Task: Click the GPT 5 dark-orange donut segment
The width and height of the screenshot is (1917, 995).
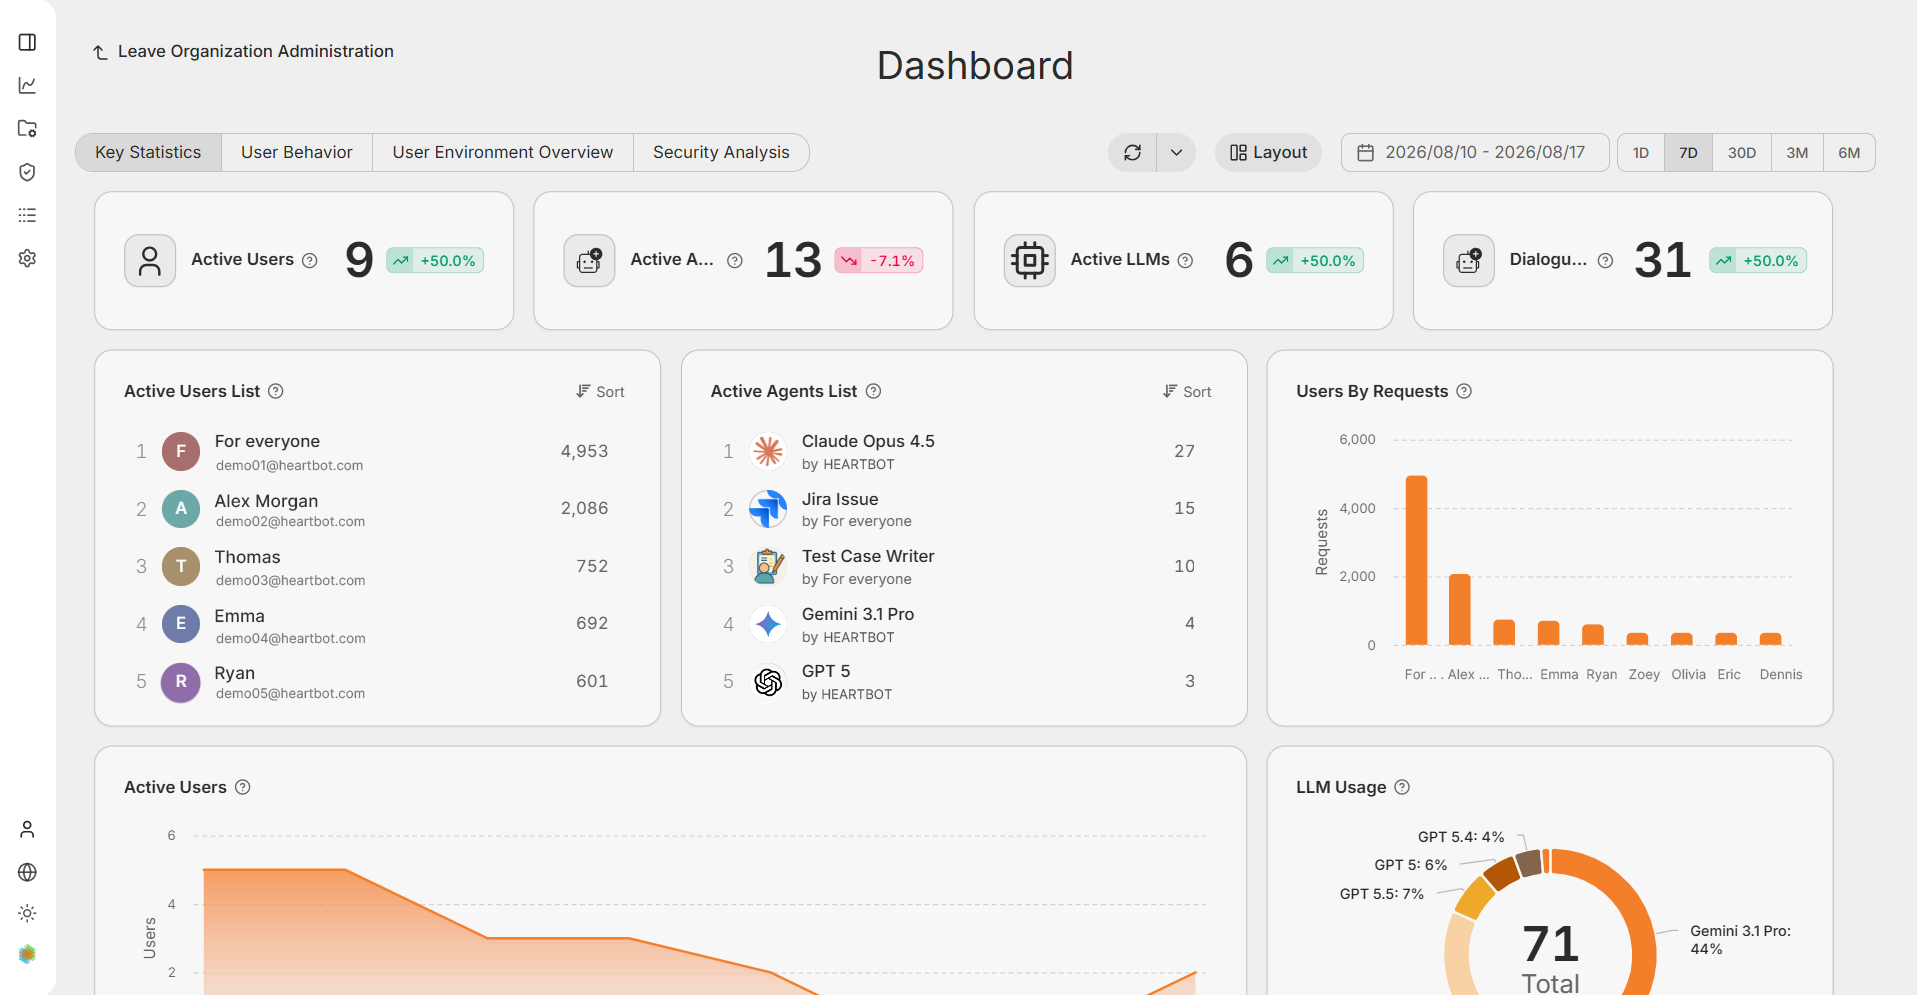Action: pos(1501,873)
